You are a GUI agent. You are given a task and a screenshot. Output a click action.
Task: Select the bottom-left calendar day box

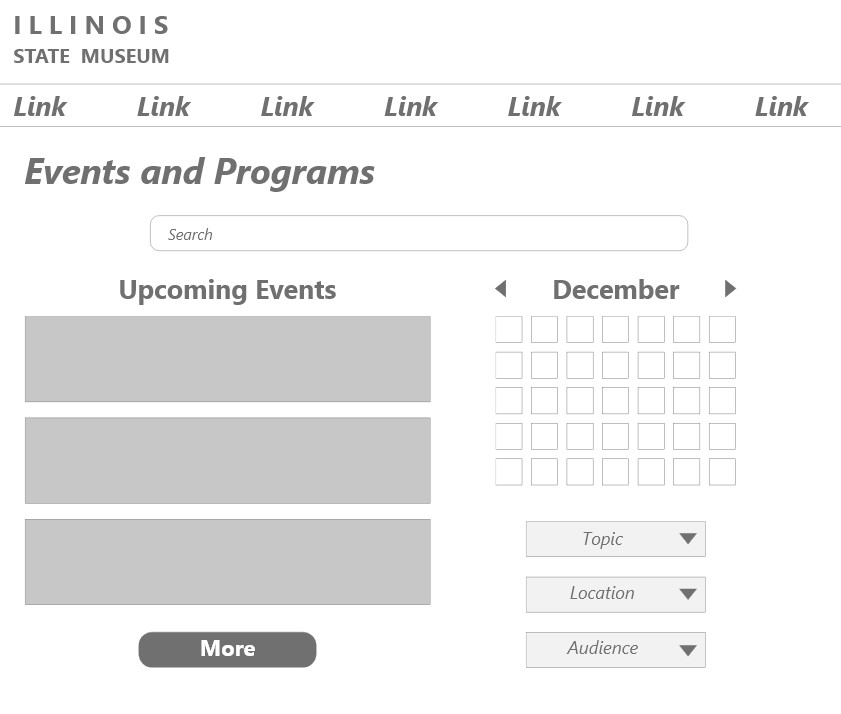tap(508, 472)
